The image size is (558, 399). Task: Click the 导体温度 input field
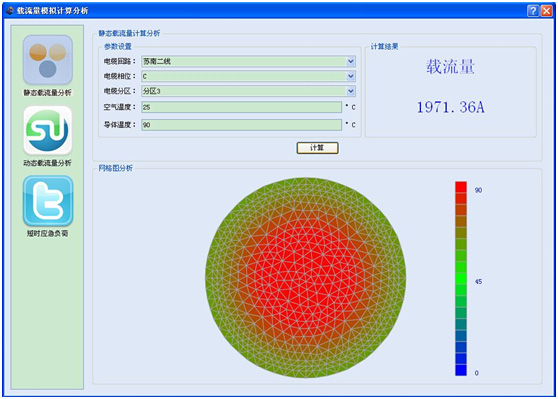[242, 125]
